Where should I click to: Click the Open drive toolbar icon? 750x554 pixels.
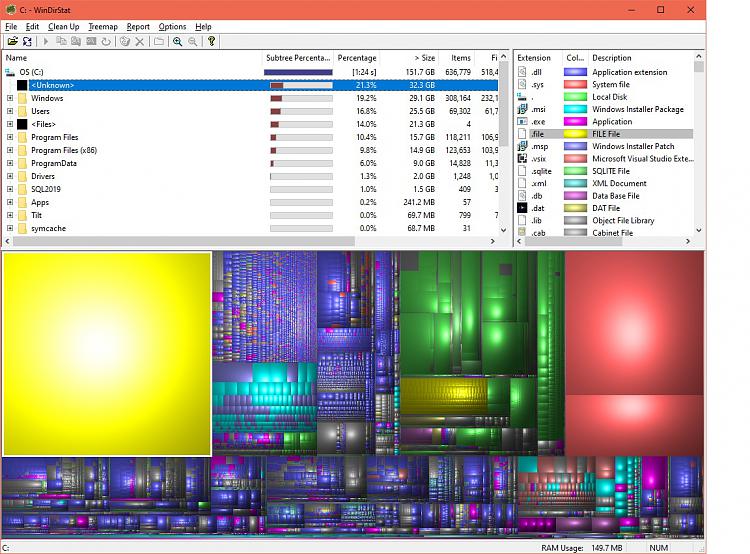[x=13, y=42]
